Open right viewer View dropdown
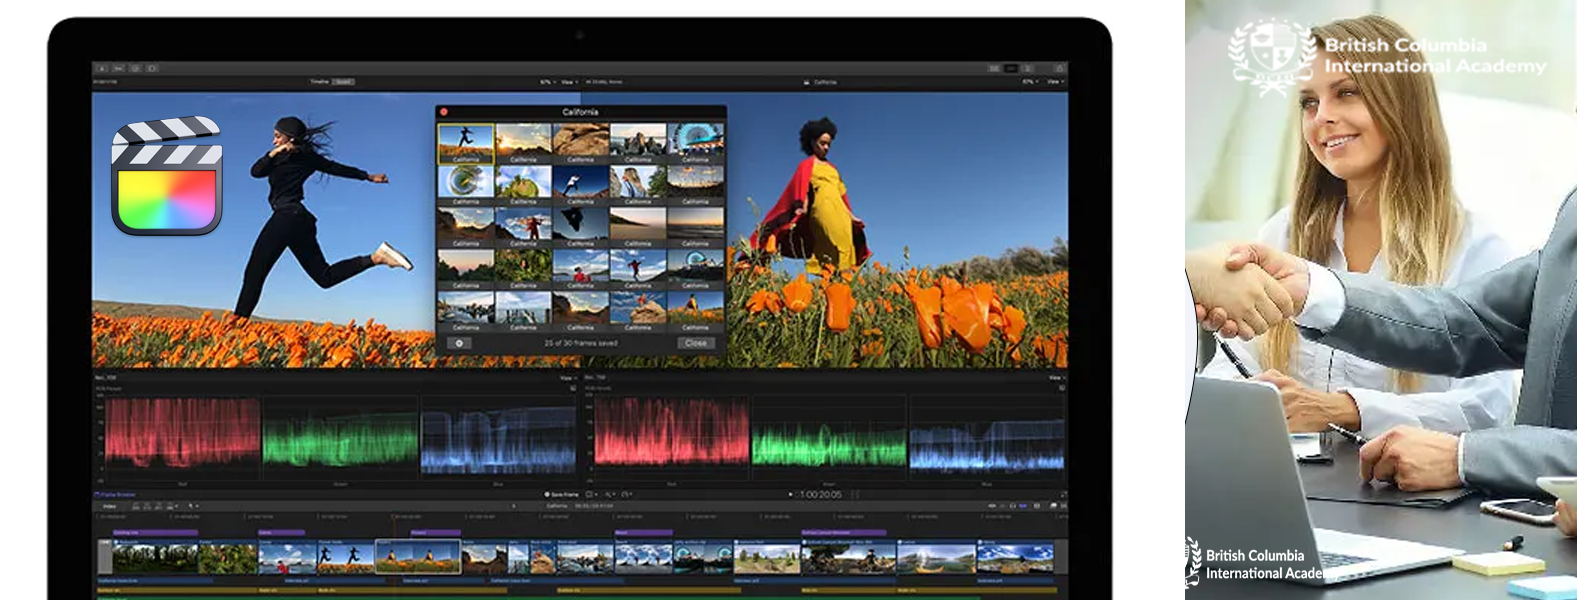This screenshot has height=600, width=1577. 1056,82
